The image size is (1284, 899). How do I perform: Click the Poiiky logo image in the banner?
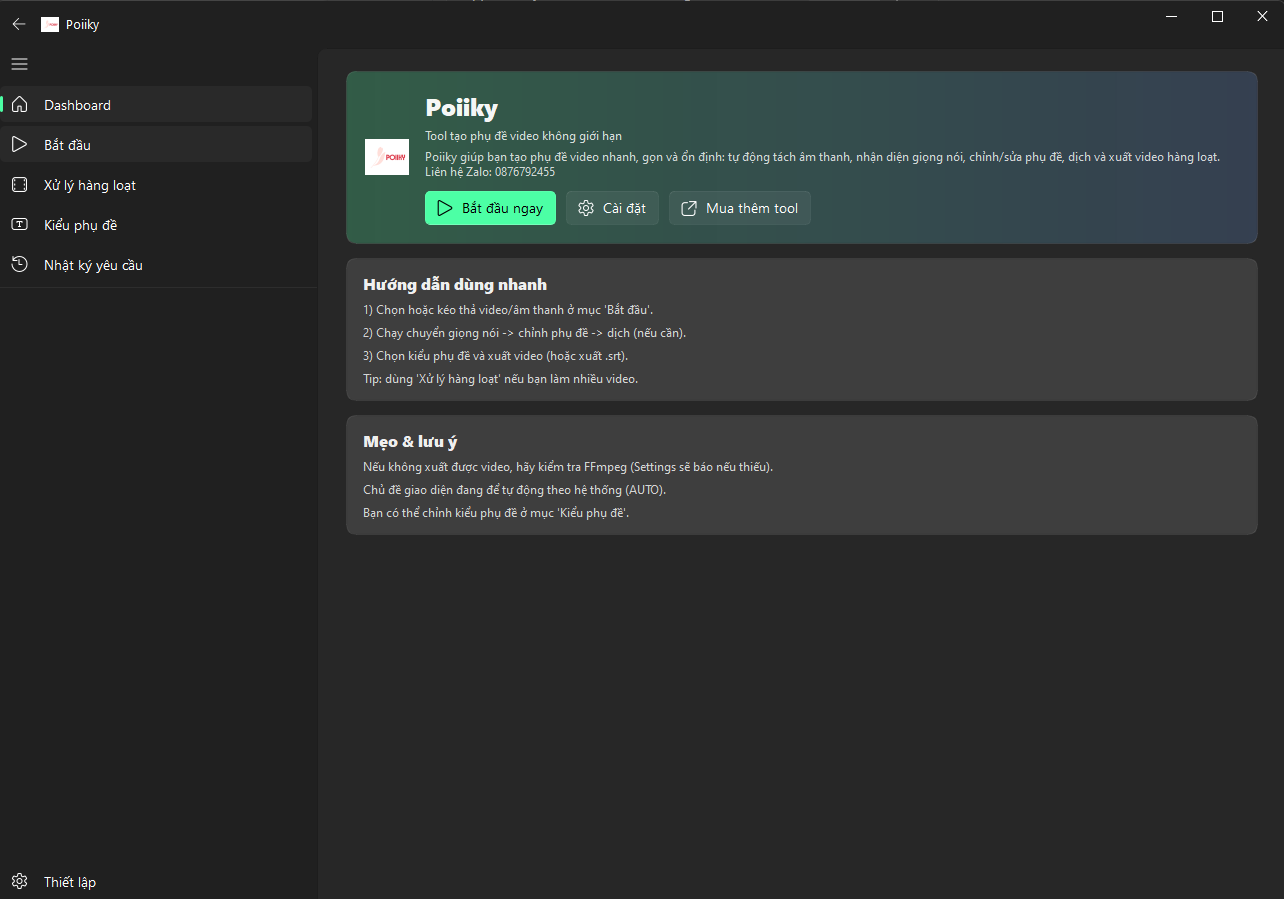[x=387, y=157]
